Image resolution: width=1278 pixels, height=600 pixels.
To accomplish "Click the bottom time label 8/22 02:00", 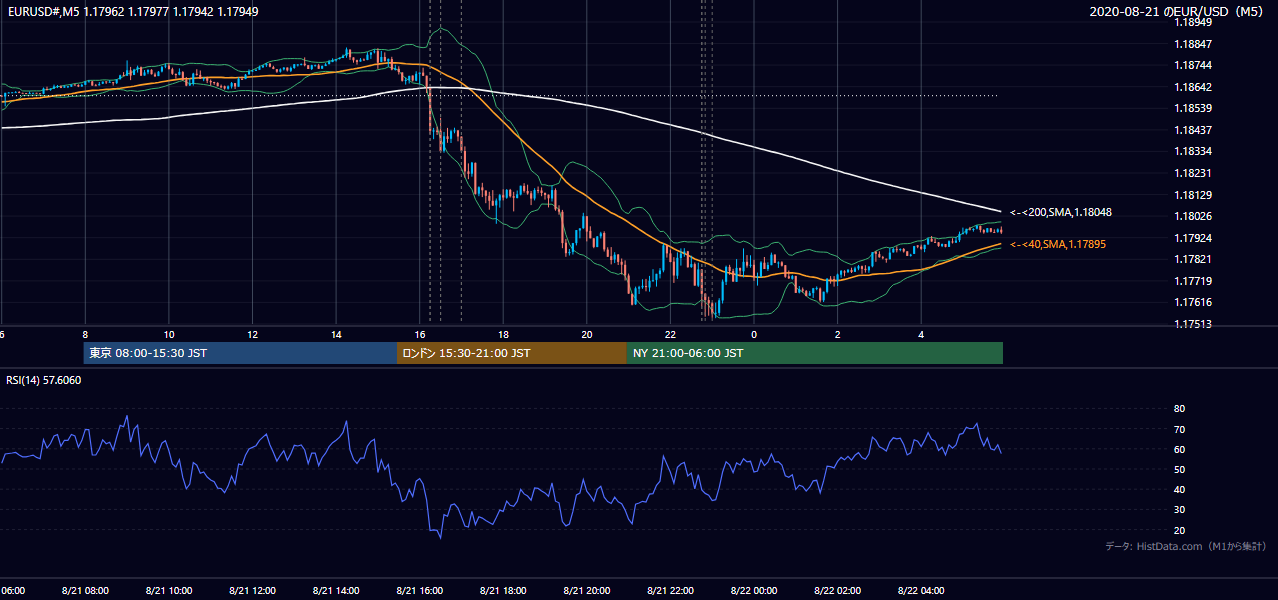I will coord(837,591).
